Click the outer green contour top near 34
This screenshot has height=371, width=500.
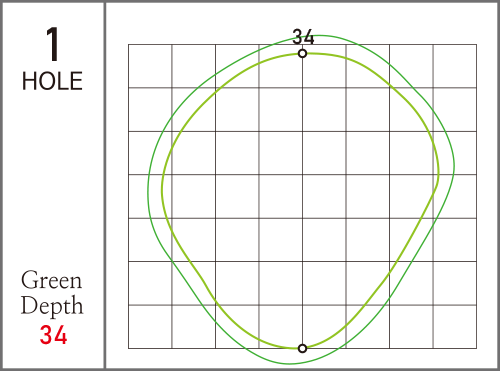(x=320, y=35)
